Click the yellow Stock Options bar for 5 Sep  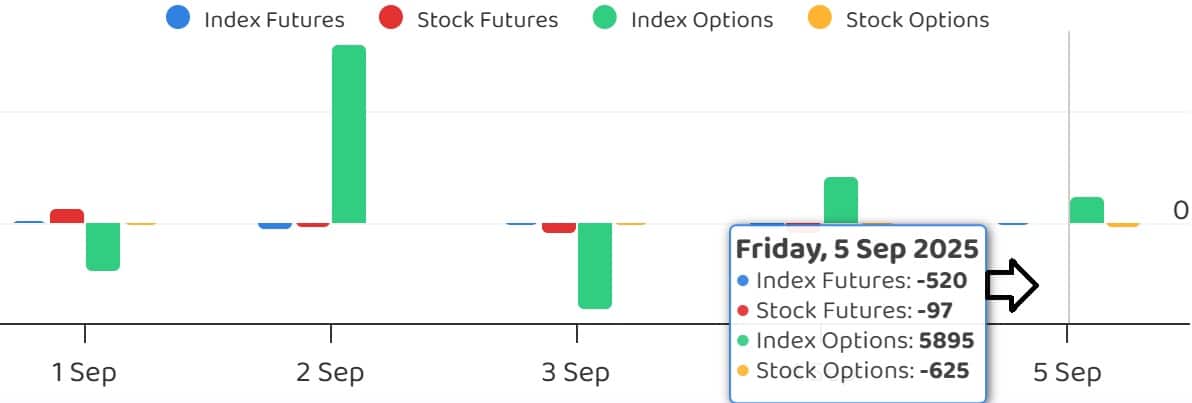tap(1123, 225)
